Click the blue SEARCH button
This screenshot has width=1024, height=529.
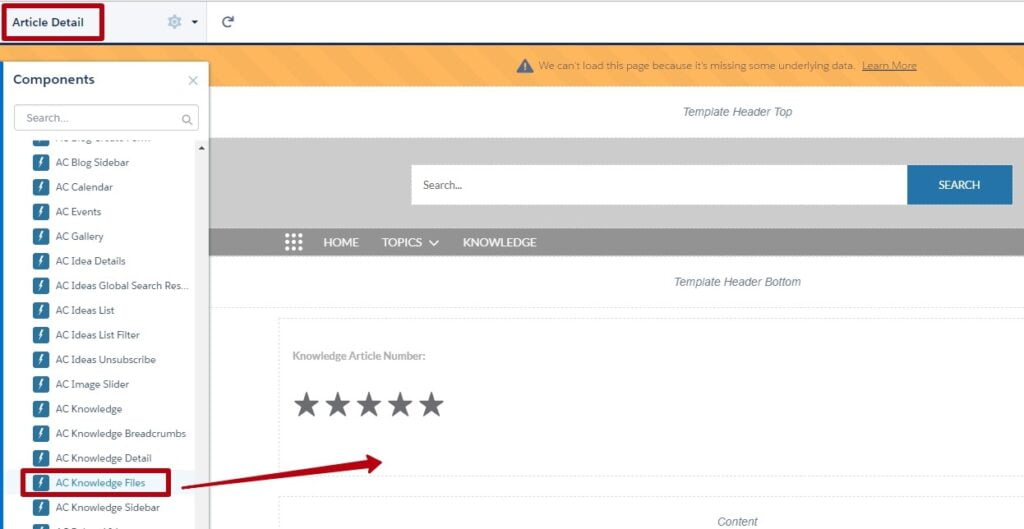[x=959, y=185]
